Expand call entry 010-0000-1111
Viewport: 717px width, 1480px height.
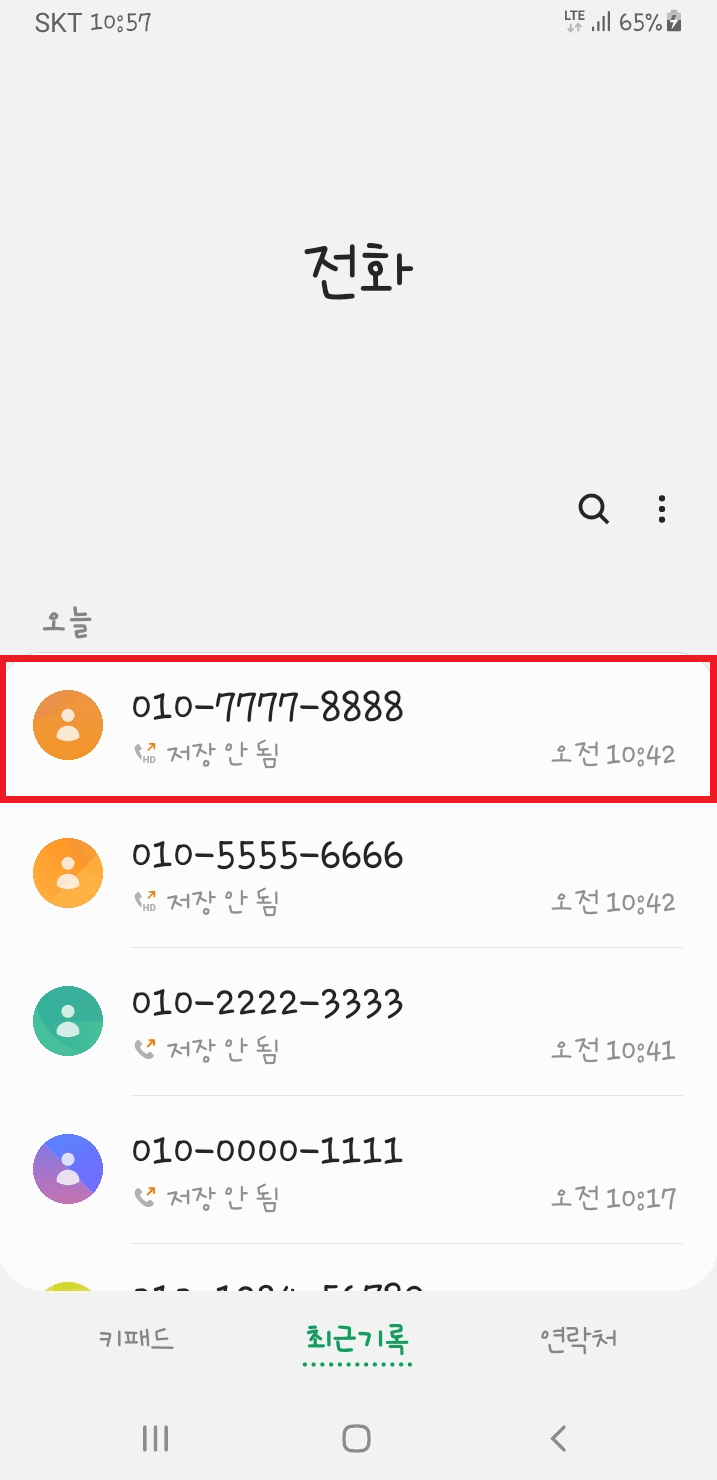(x=358, y=1170)
